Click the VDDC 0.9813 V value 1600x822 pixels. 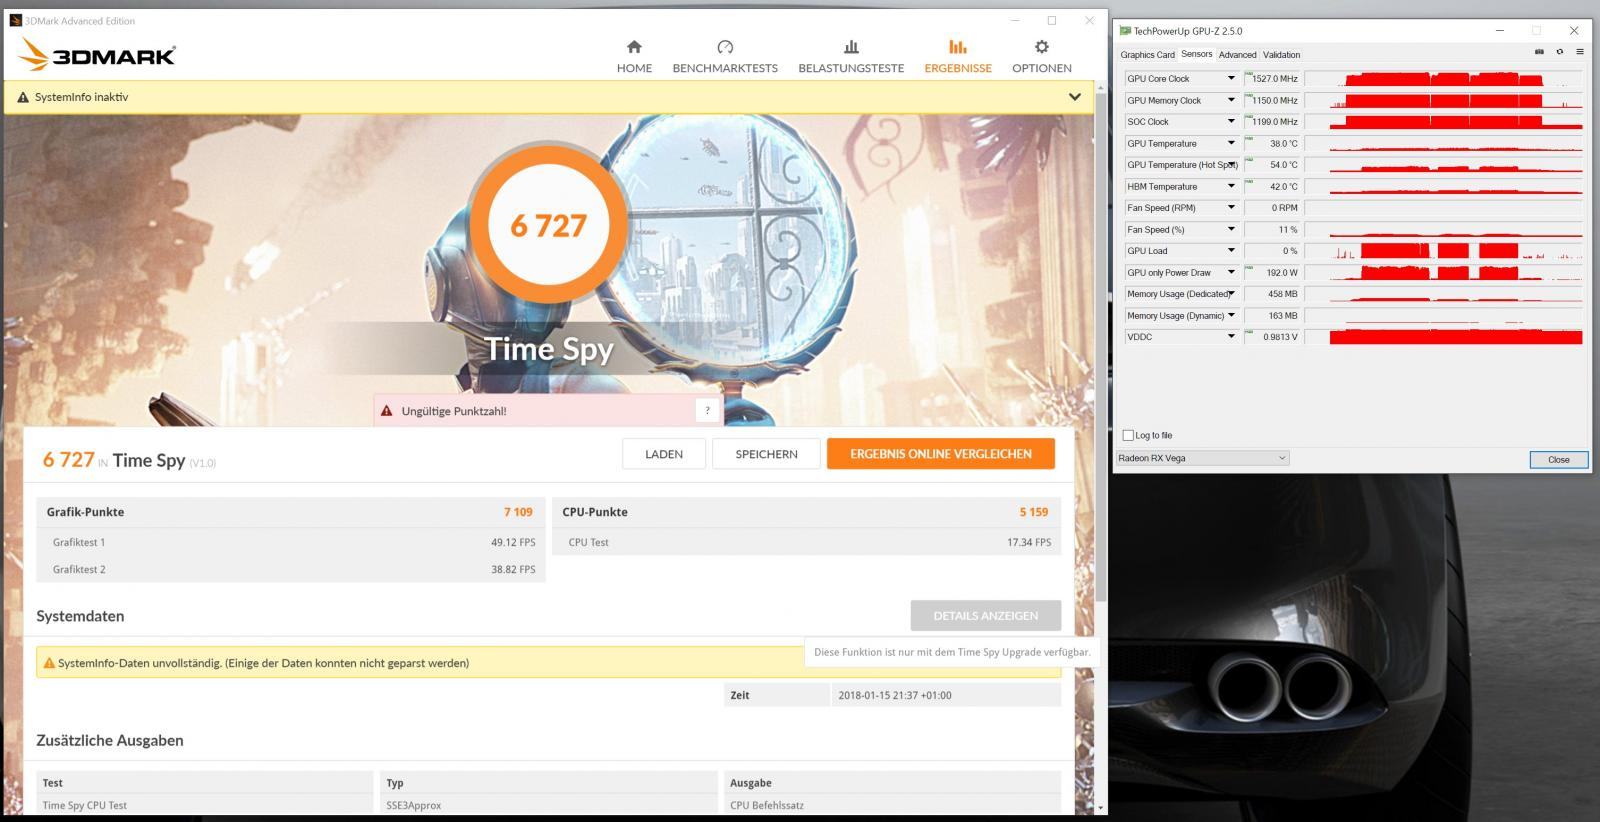1272,336
